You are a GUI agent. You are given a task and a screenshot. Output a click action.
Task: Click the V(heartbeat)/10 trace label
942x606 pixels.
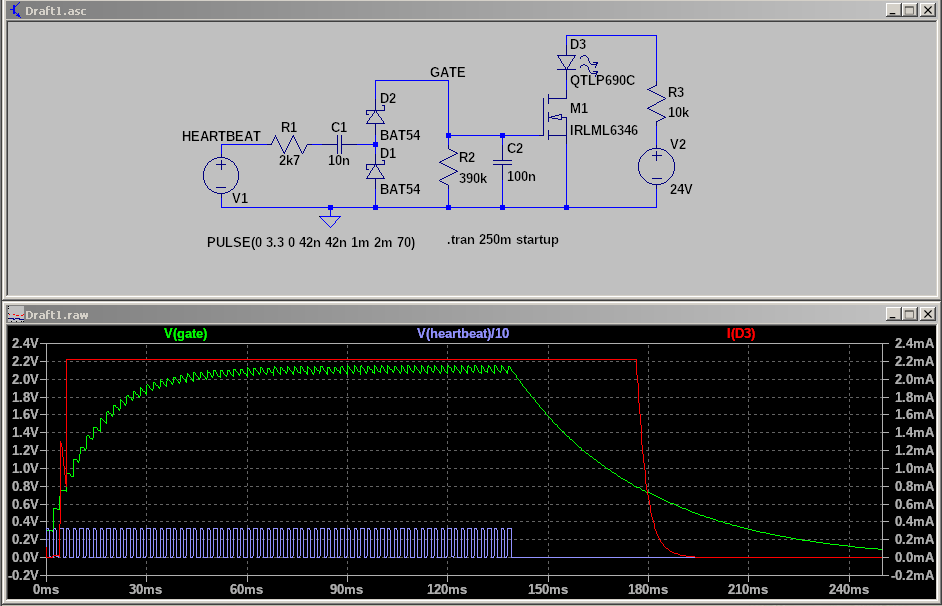463,333
